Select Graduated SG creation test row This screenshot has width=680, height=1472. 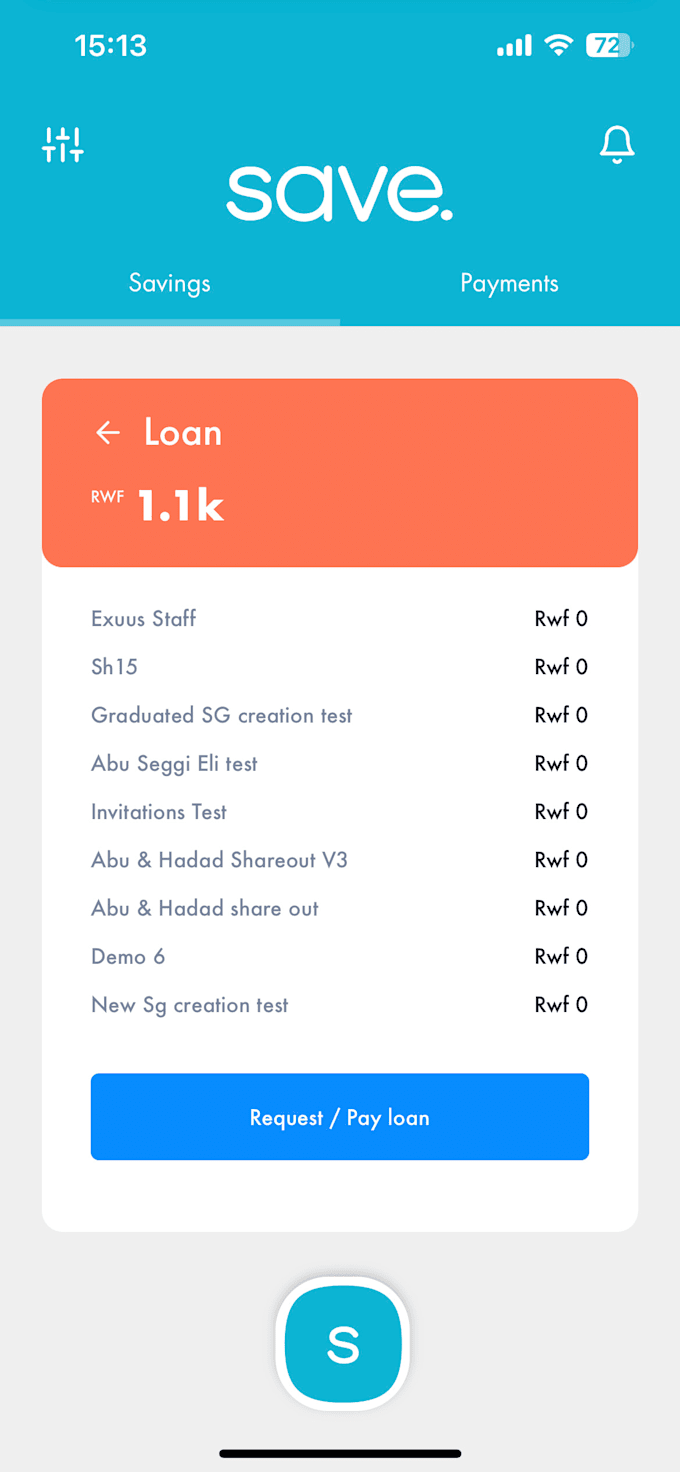(x=340, y=715)
